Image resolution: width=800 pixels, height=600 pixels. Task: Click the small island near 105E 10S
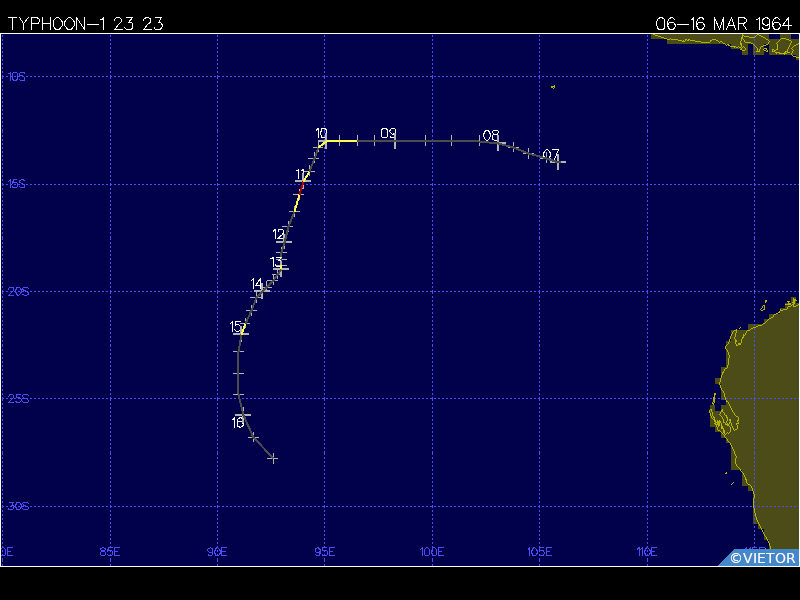tap(553, 87)
